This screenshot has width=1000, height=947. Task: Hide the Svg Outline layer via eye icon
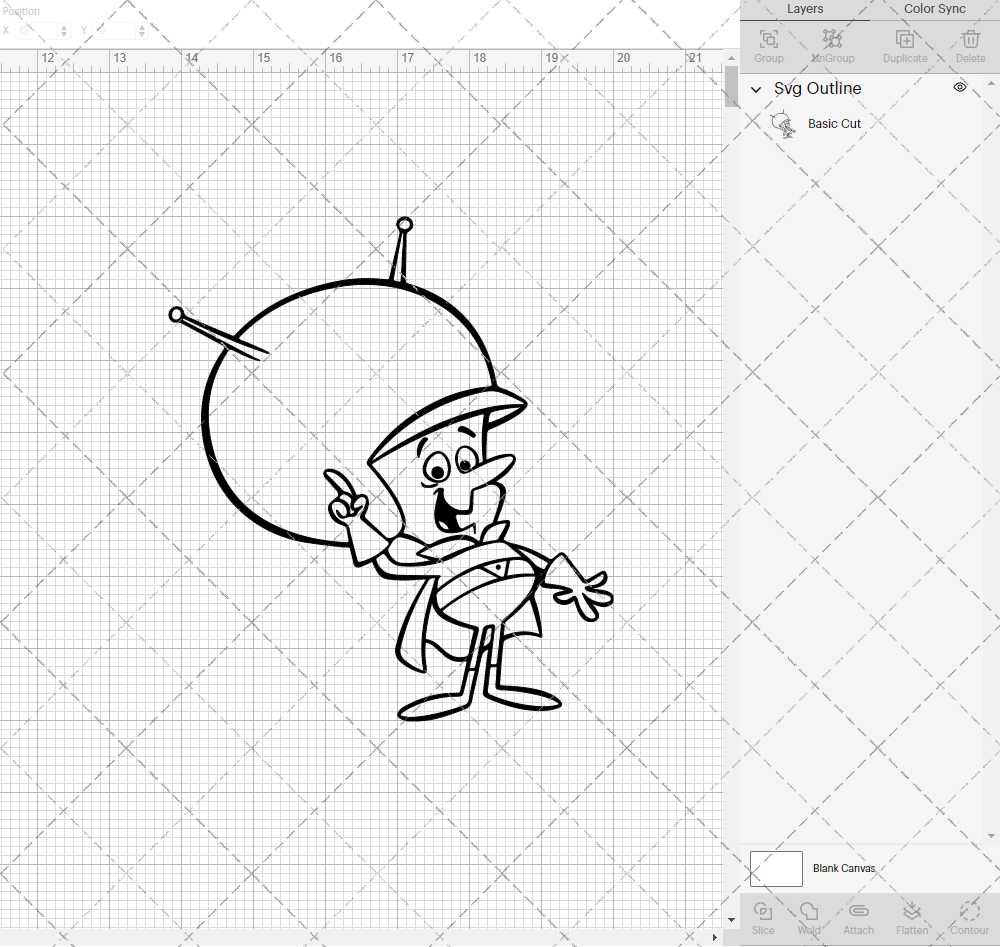coord(960,87)
